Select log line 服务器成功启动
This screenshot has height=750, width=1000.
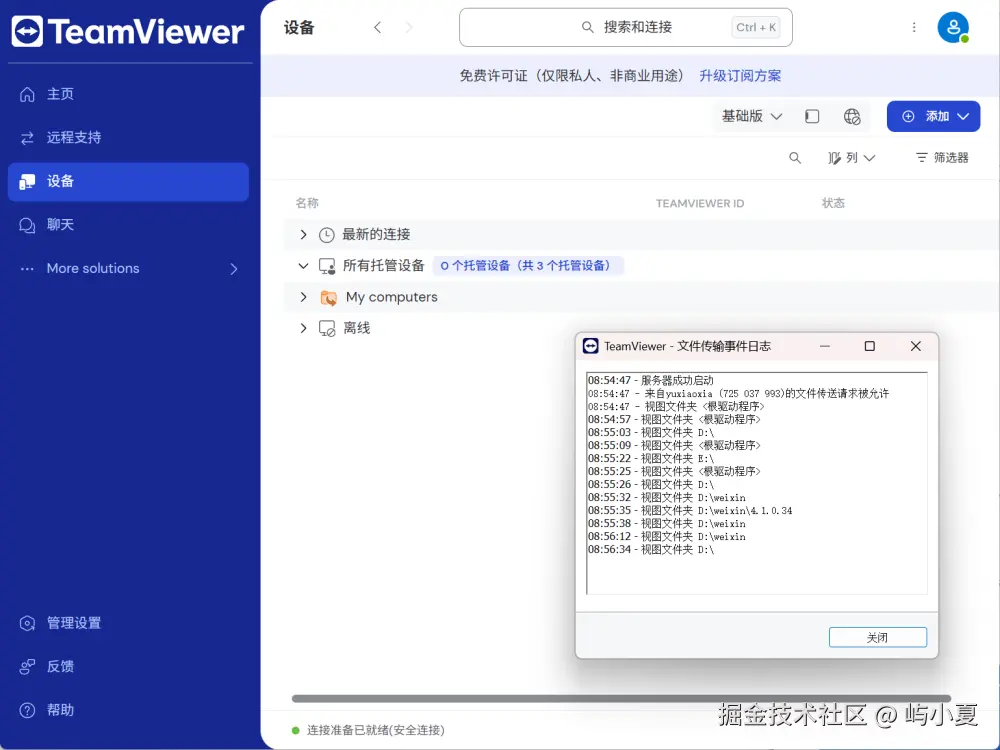coord(651,381)
